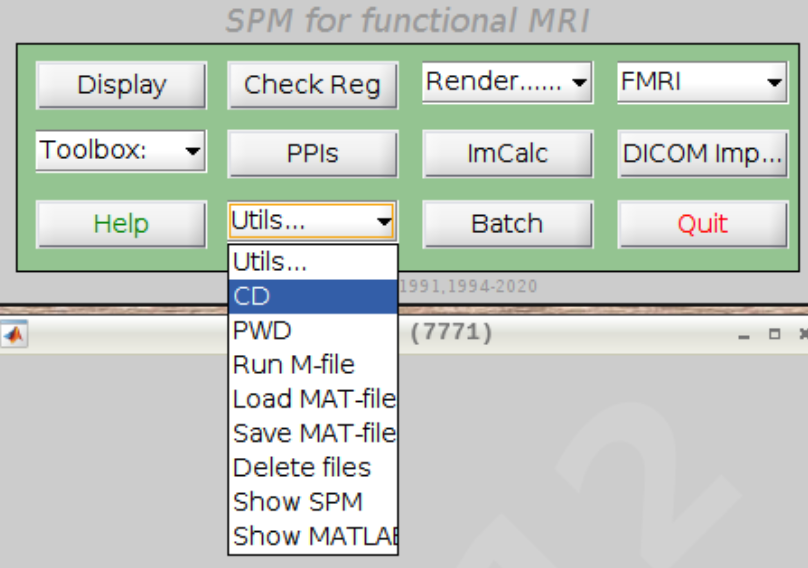Choose CD from Utils list
The height and width of the screenshot is (568, 808).
pos(313,296)
